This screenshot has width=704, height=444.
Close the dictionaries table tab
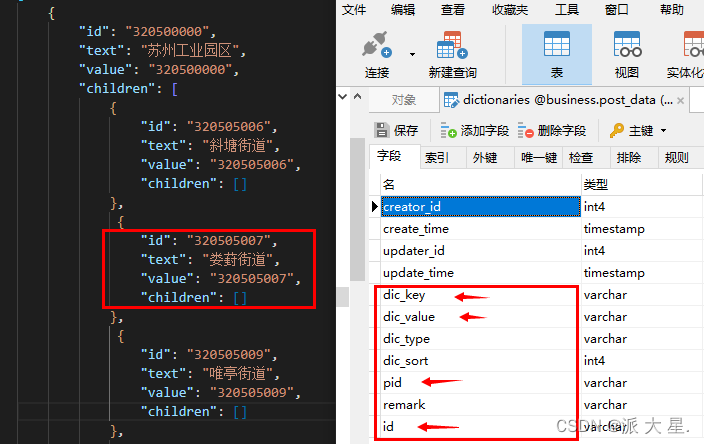click(x=681, y=101)
